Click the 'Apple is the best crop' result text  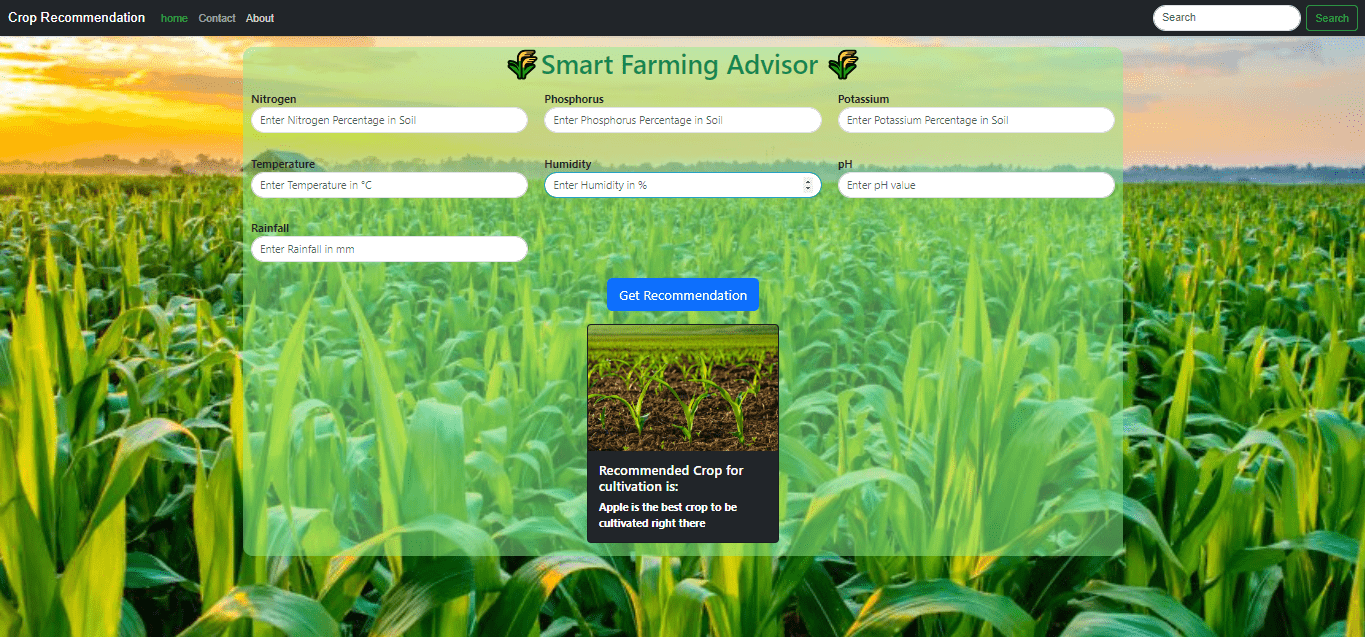click(x=668, y=515)
